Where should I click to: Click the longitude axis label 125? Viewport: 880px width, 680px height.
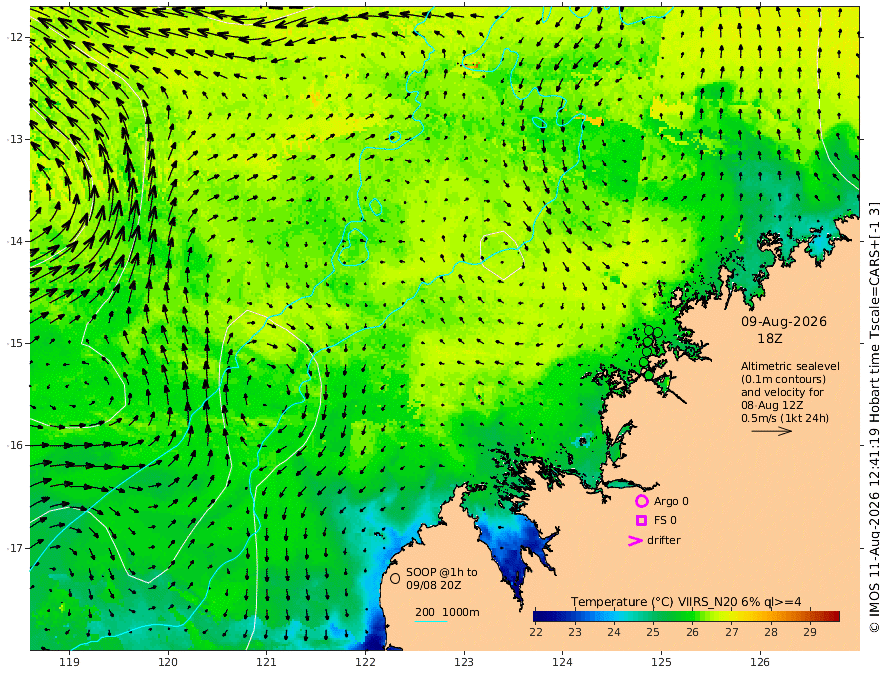coord(662,662)
